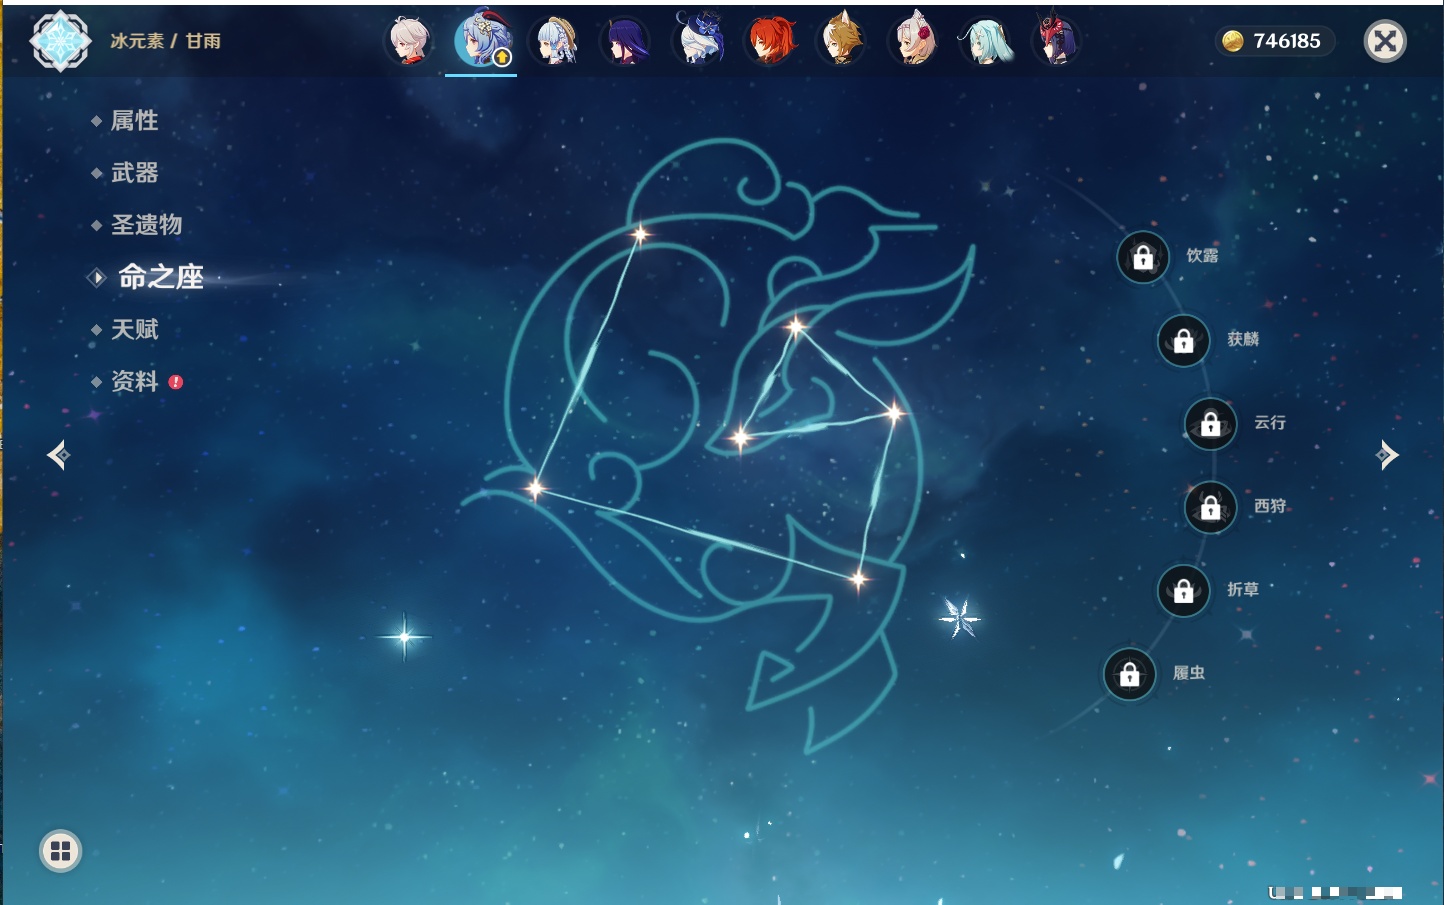Select the fox-eared blonde character portrait
1444x905 pixels.
(842, 41)
